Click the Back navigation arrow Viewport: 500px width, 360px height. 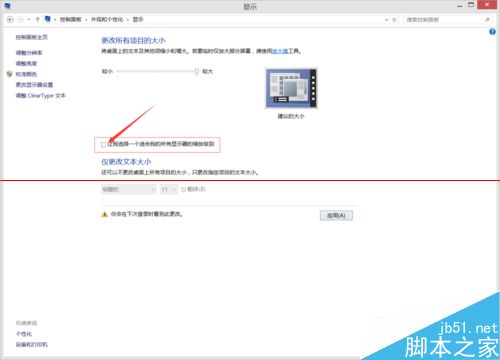click(10, 20)
